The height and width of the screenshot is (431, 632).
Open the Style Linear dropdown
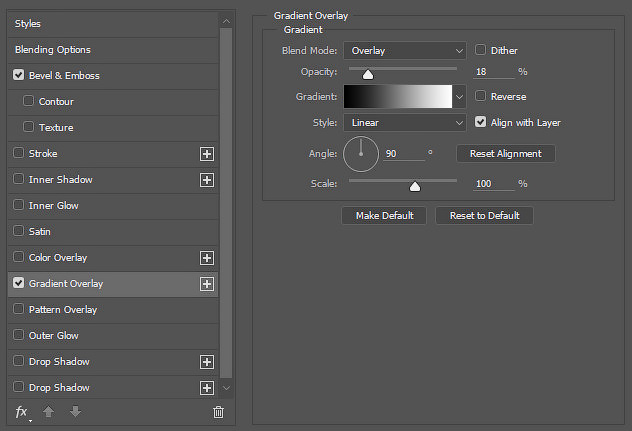coord(405,123)
